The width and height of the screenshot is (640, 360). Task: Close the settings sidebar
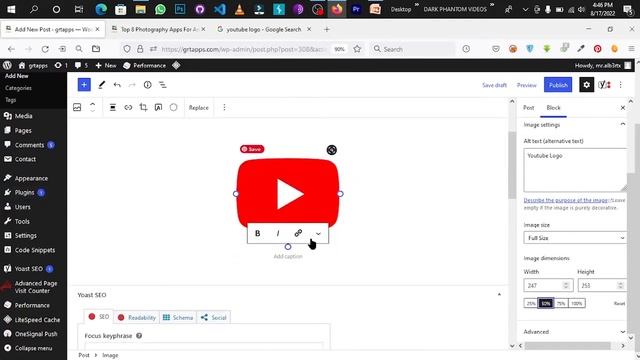pos(623,108)
